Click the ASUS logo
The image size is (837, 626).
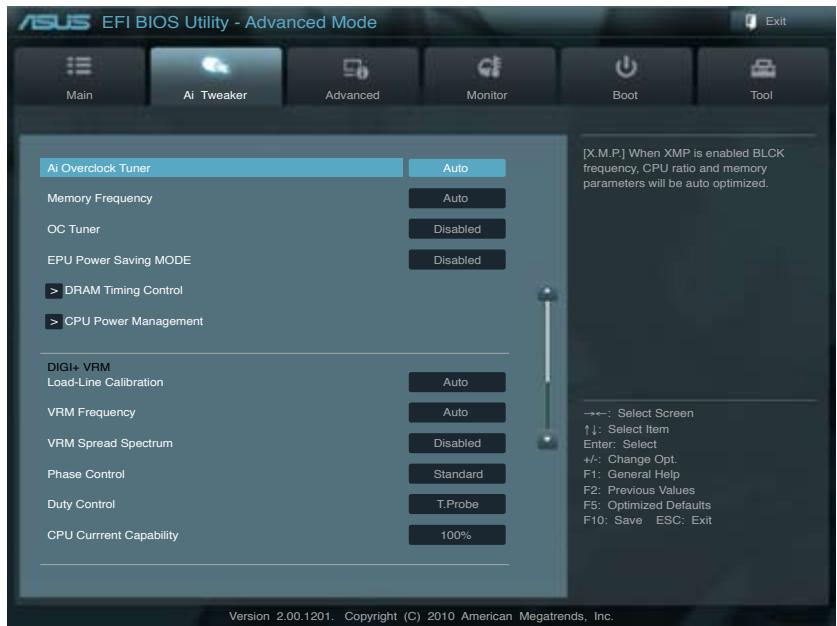(x=54, y=22)
